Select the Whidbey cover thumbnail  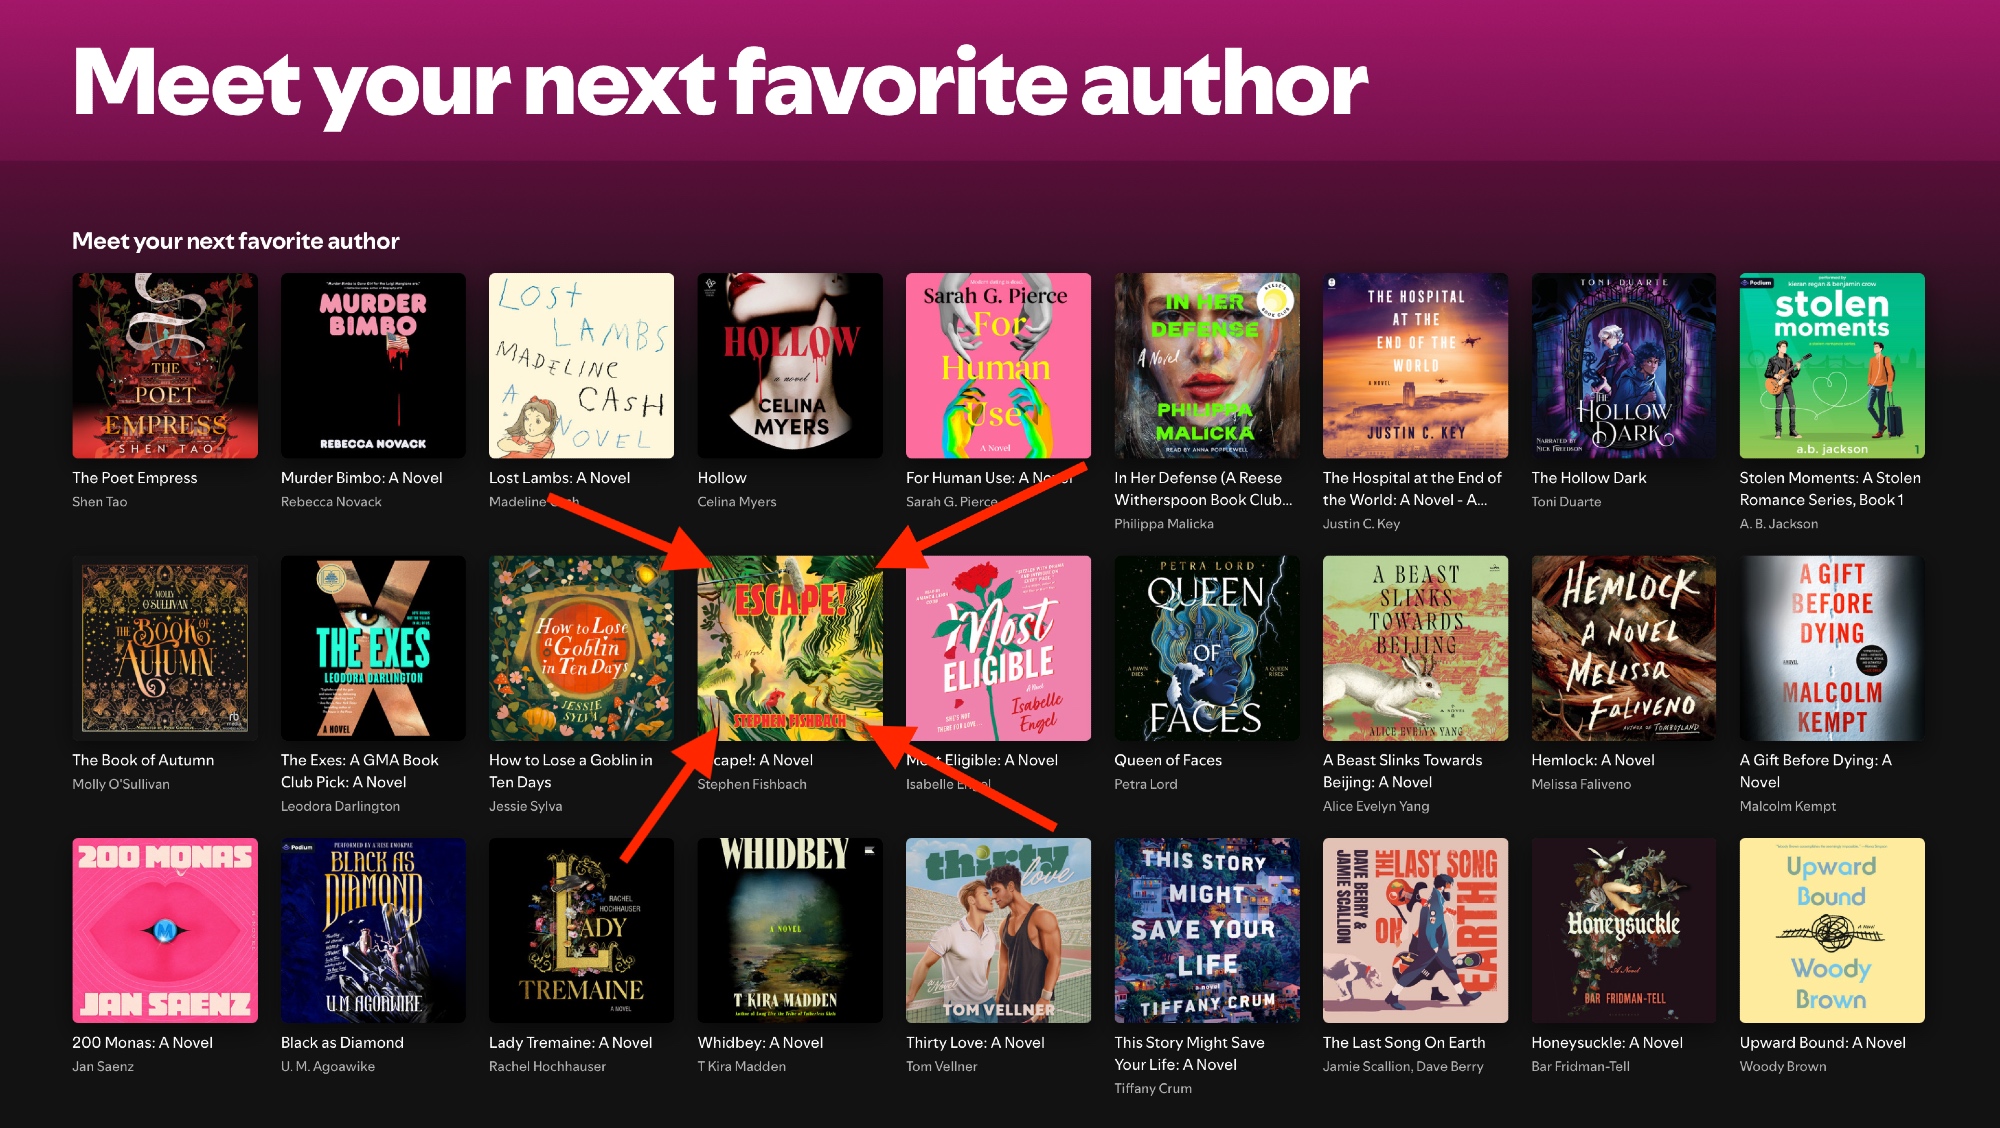point(790,930)
